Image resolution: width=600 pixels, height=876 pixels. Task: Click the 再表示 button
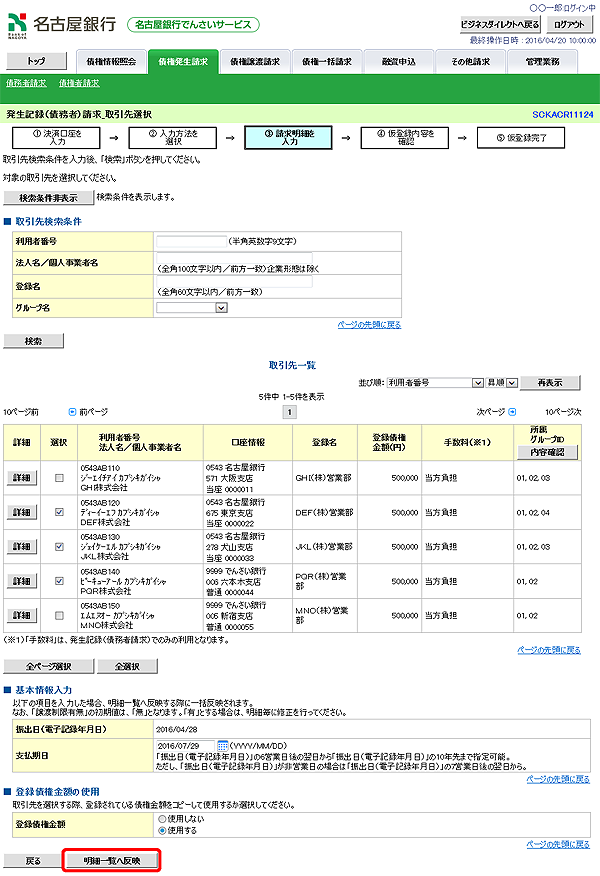(550, 383)
